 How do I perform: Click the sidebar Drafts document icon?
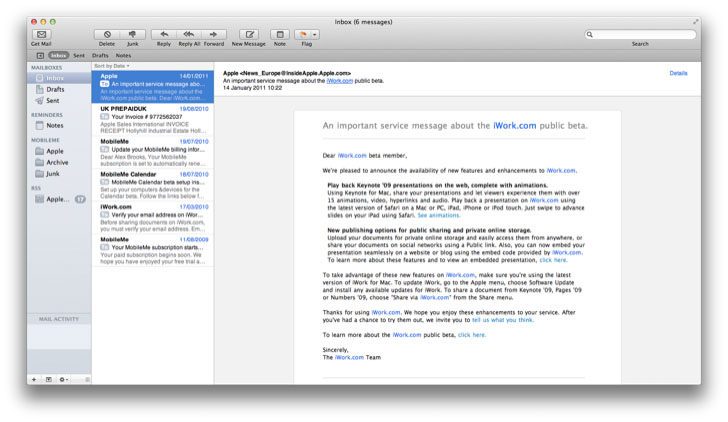coord(40,89)
